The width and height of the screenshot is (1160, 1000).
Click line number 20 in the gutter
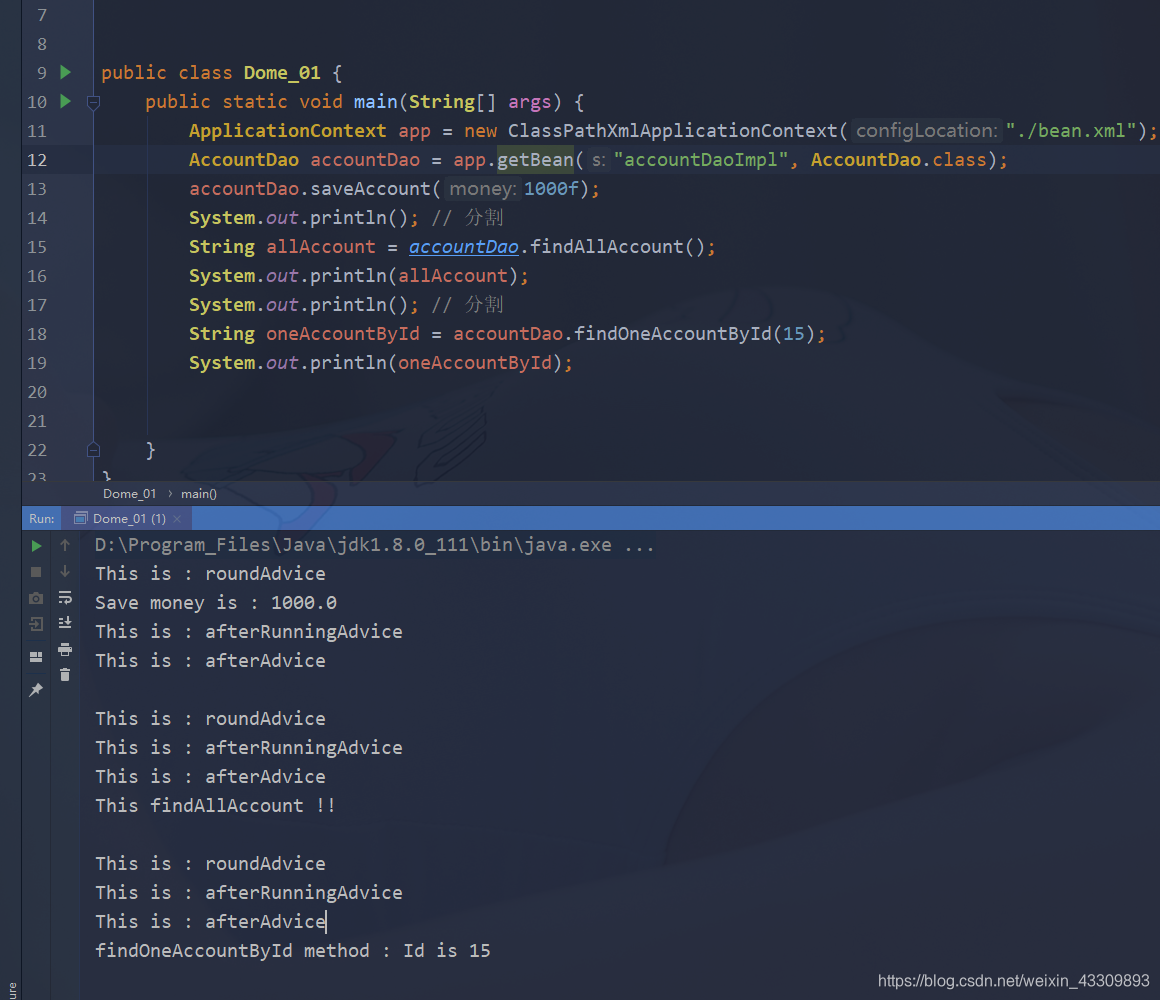(x=37, y=392)
